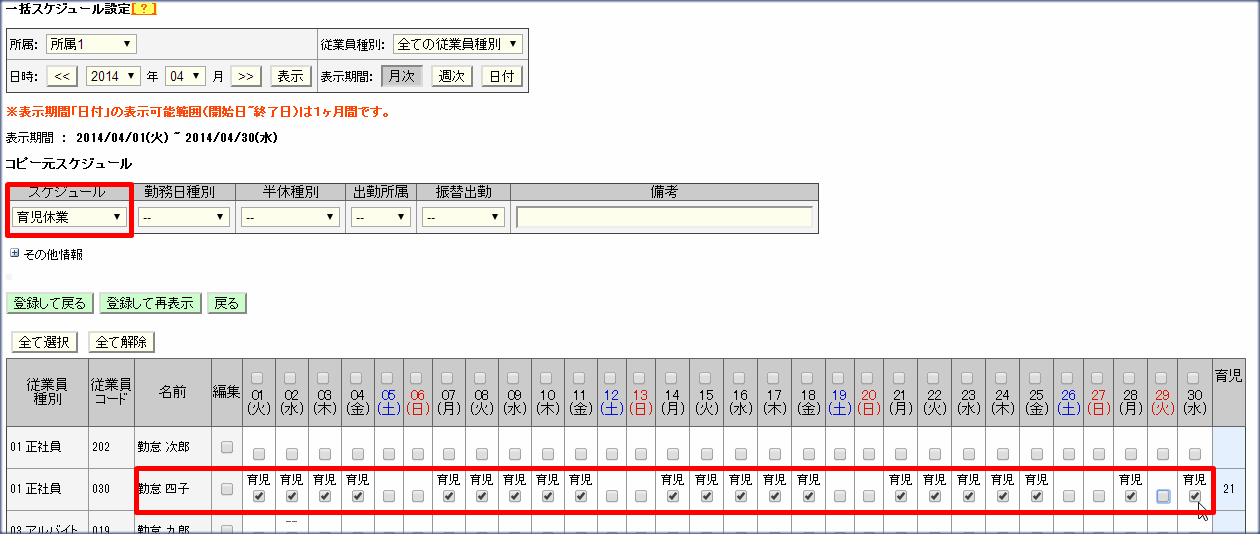Select the 育児休業 schedule dropdown
The width and height of the screenshot is (1260, 534).
pyautogui.click(x=70, y=217)
